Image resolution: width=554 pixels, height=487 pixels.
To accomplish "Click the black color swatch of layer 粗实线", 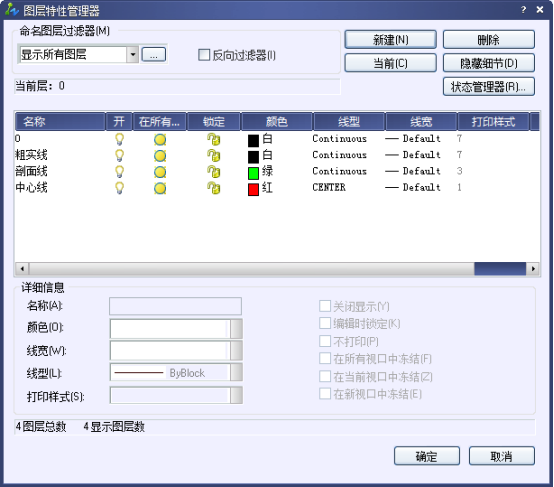I will point(253,157).
